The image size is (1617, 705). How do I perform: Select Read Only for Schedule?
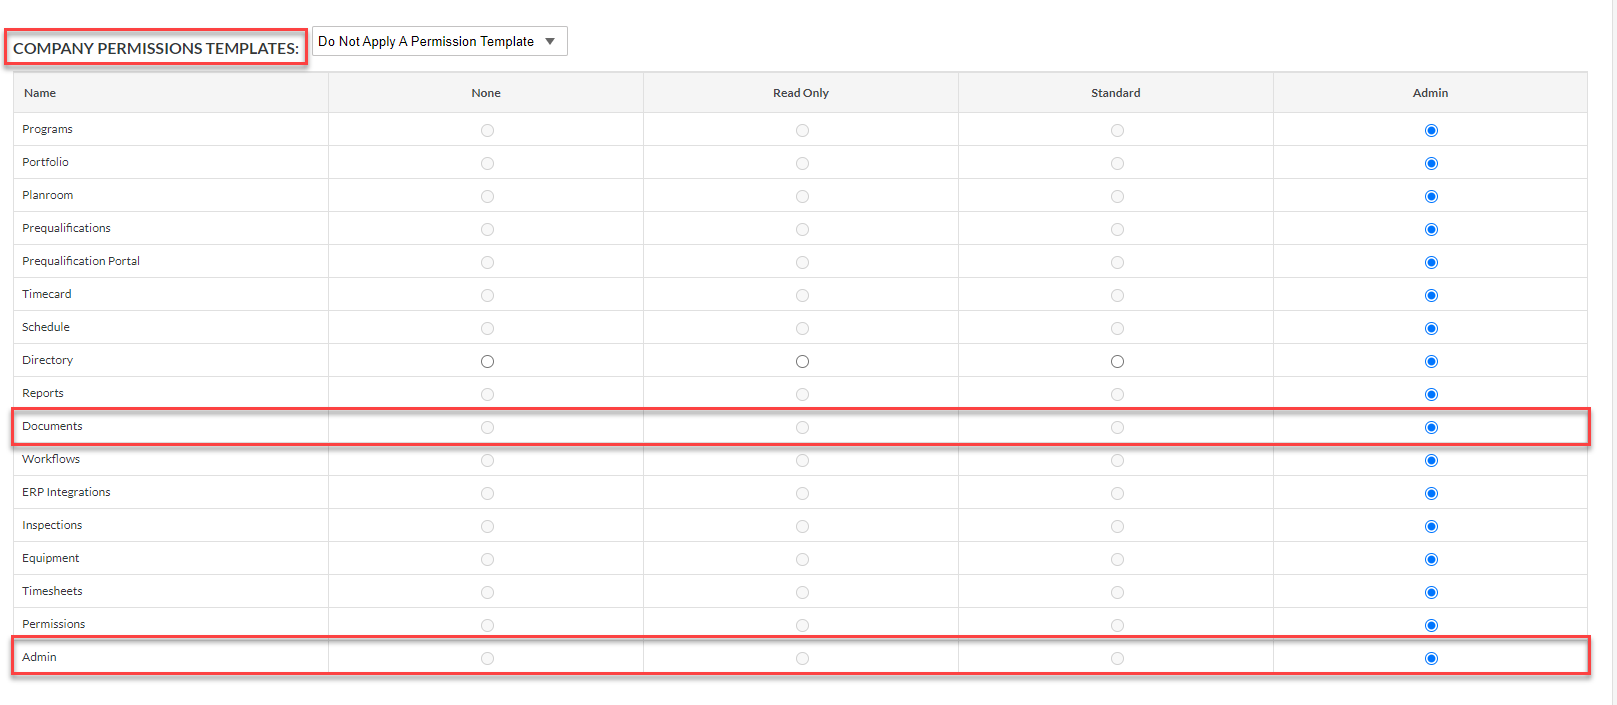coord(802,328)
